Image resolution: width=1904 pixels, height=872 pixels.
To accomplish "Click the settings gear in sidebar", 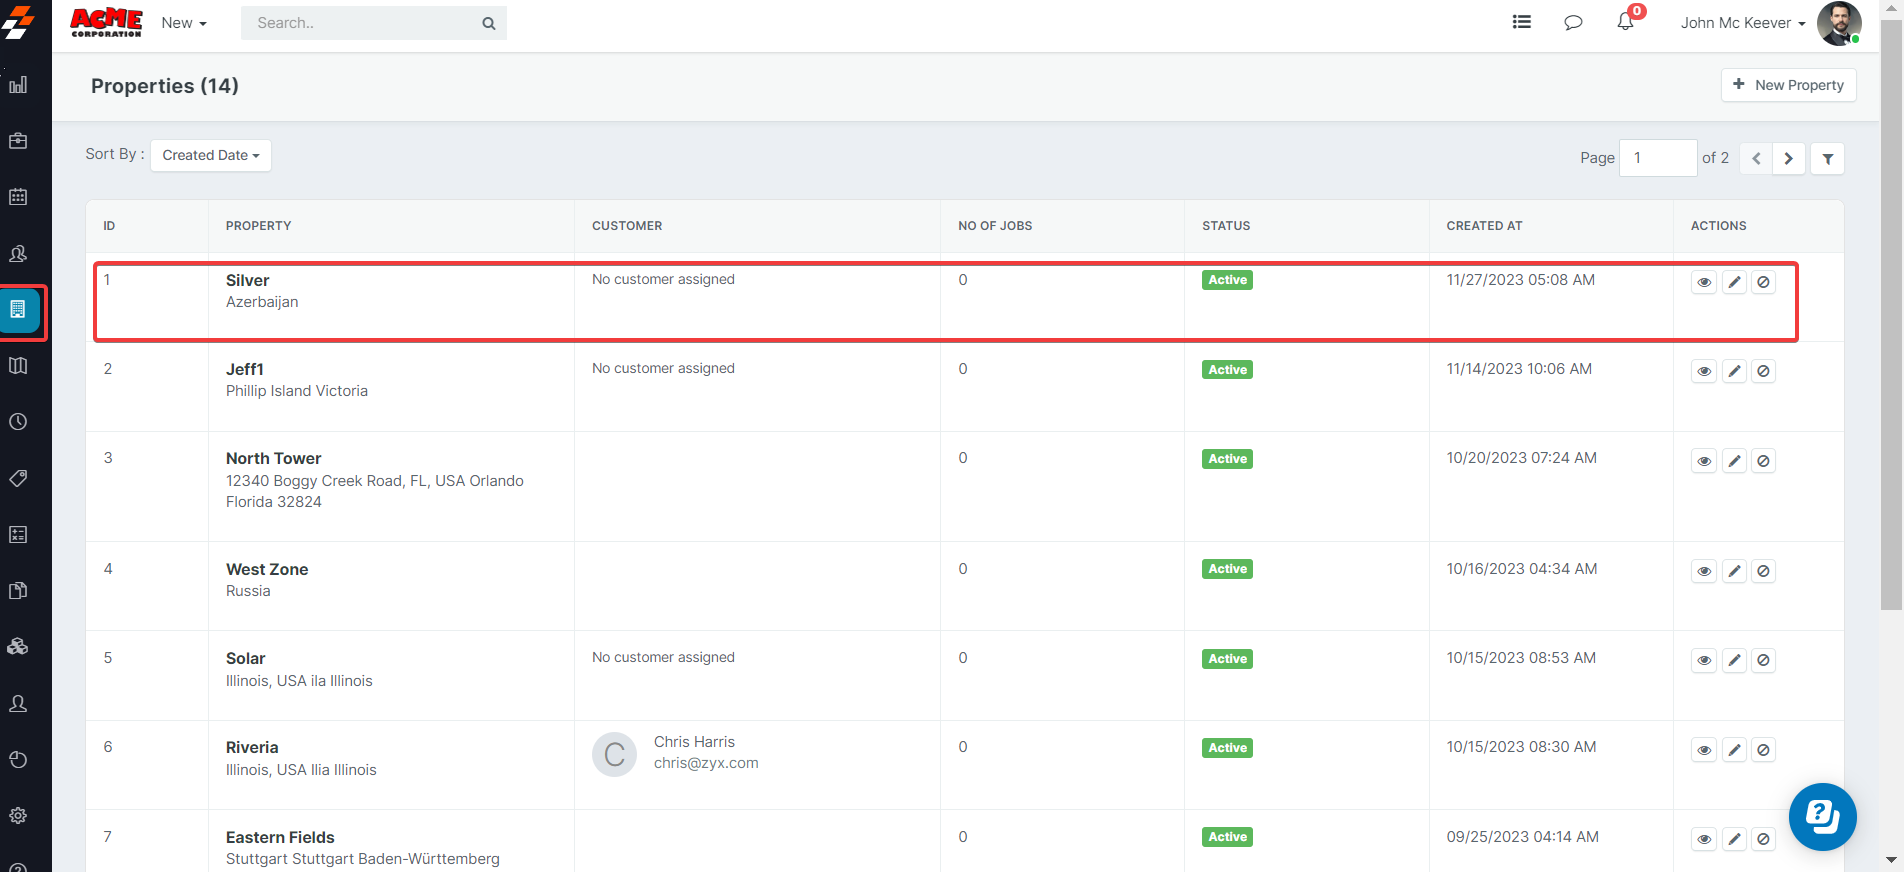I will pos(18,815).
